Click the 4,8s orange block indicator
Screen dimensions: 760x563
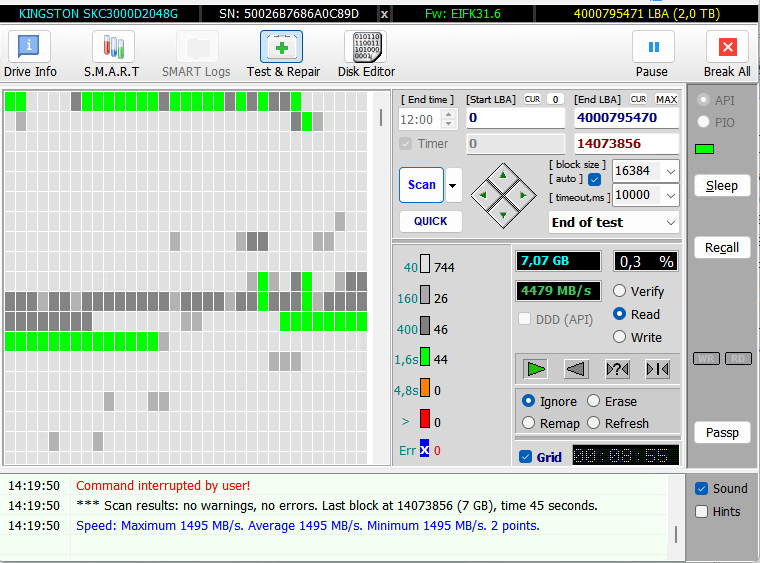point(425,388)
